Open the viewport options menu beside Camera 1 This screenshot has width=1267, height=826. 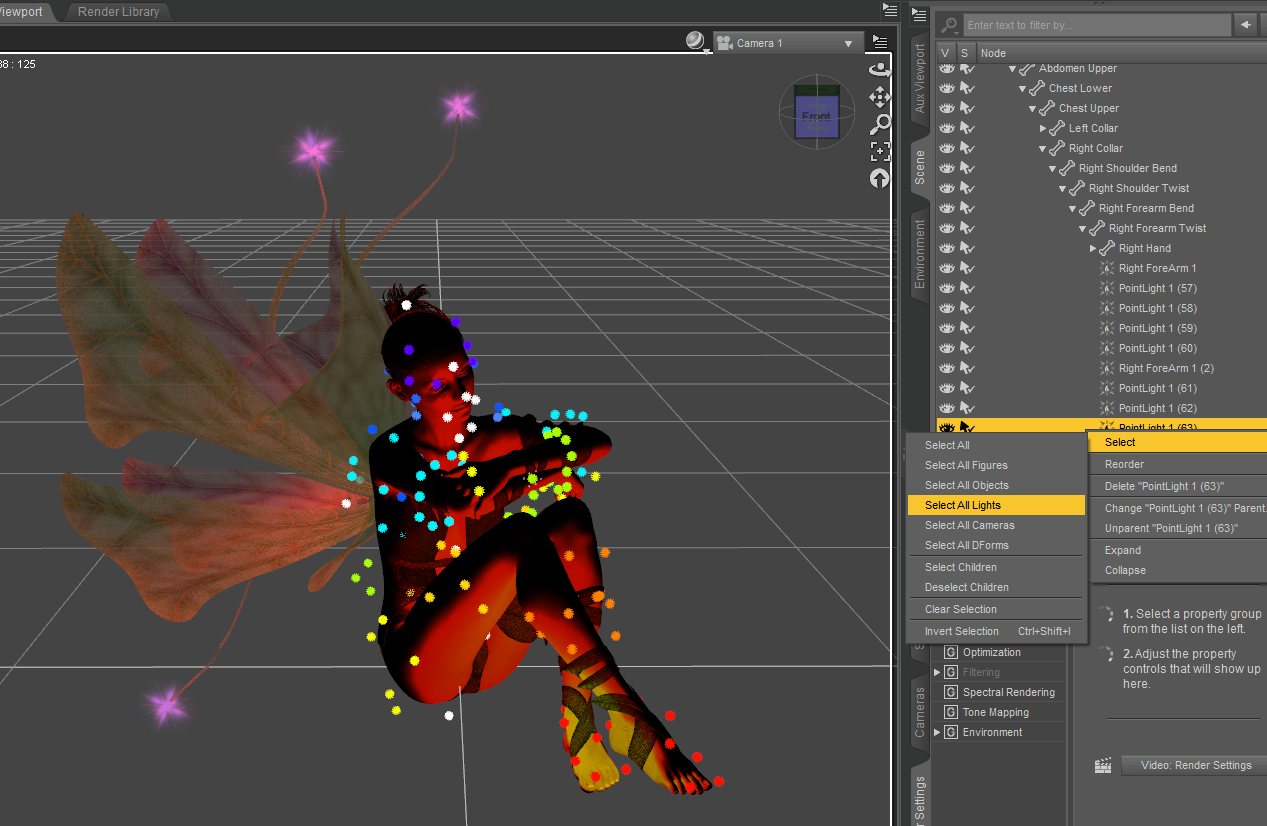(x=879, y=42)
